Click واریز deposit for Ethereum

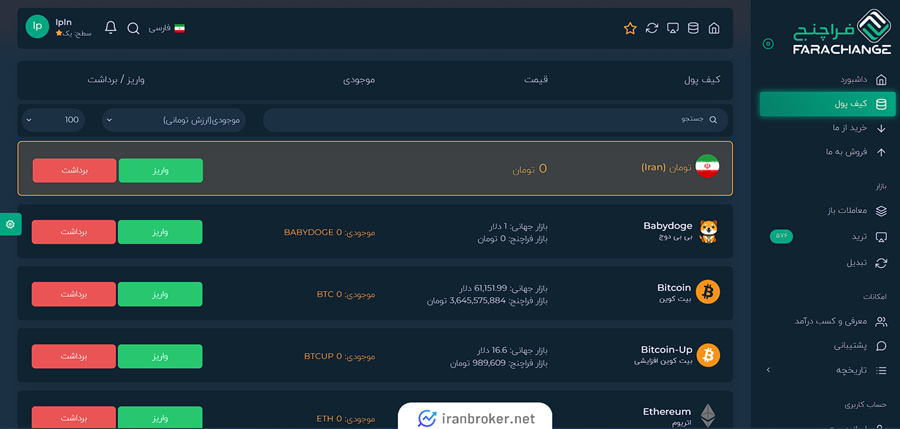(160, 417)
